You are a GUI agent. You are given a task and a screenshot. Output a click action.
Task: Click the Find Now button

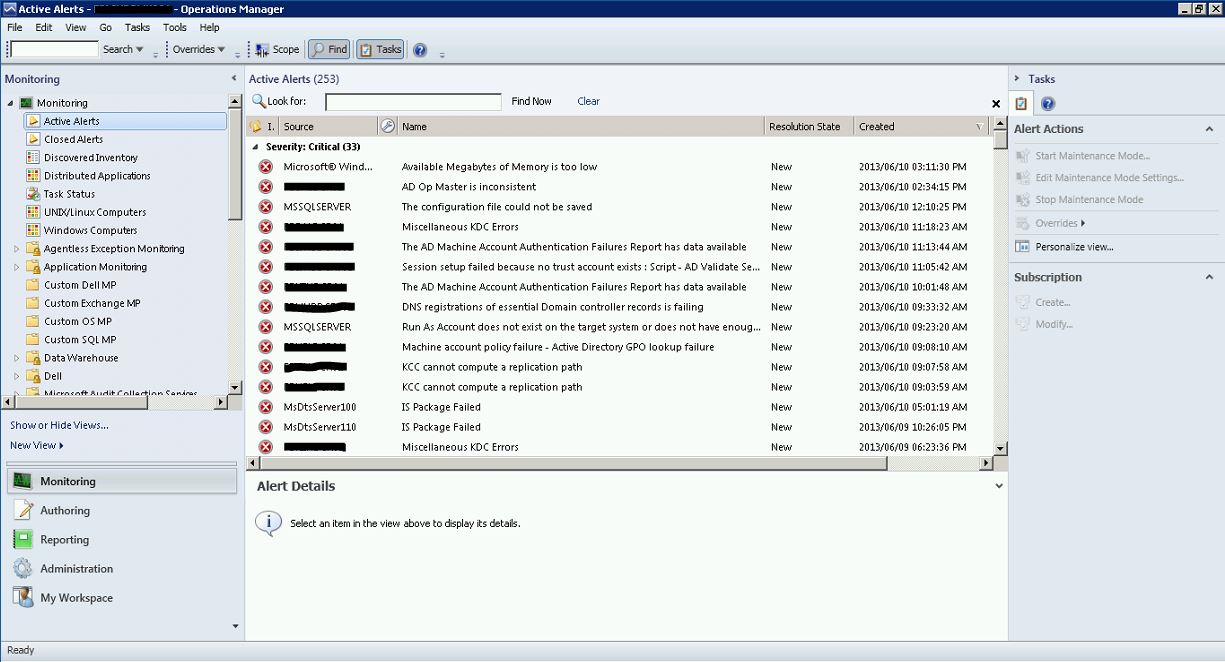531,101
